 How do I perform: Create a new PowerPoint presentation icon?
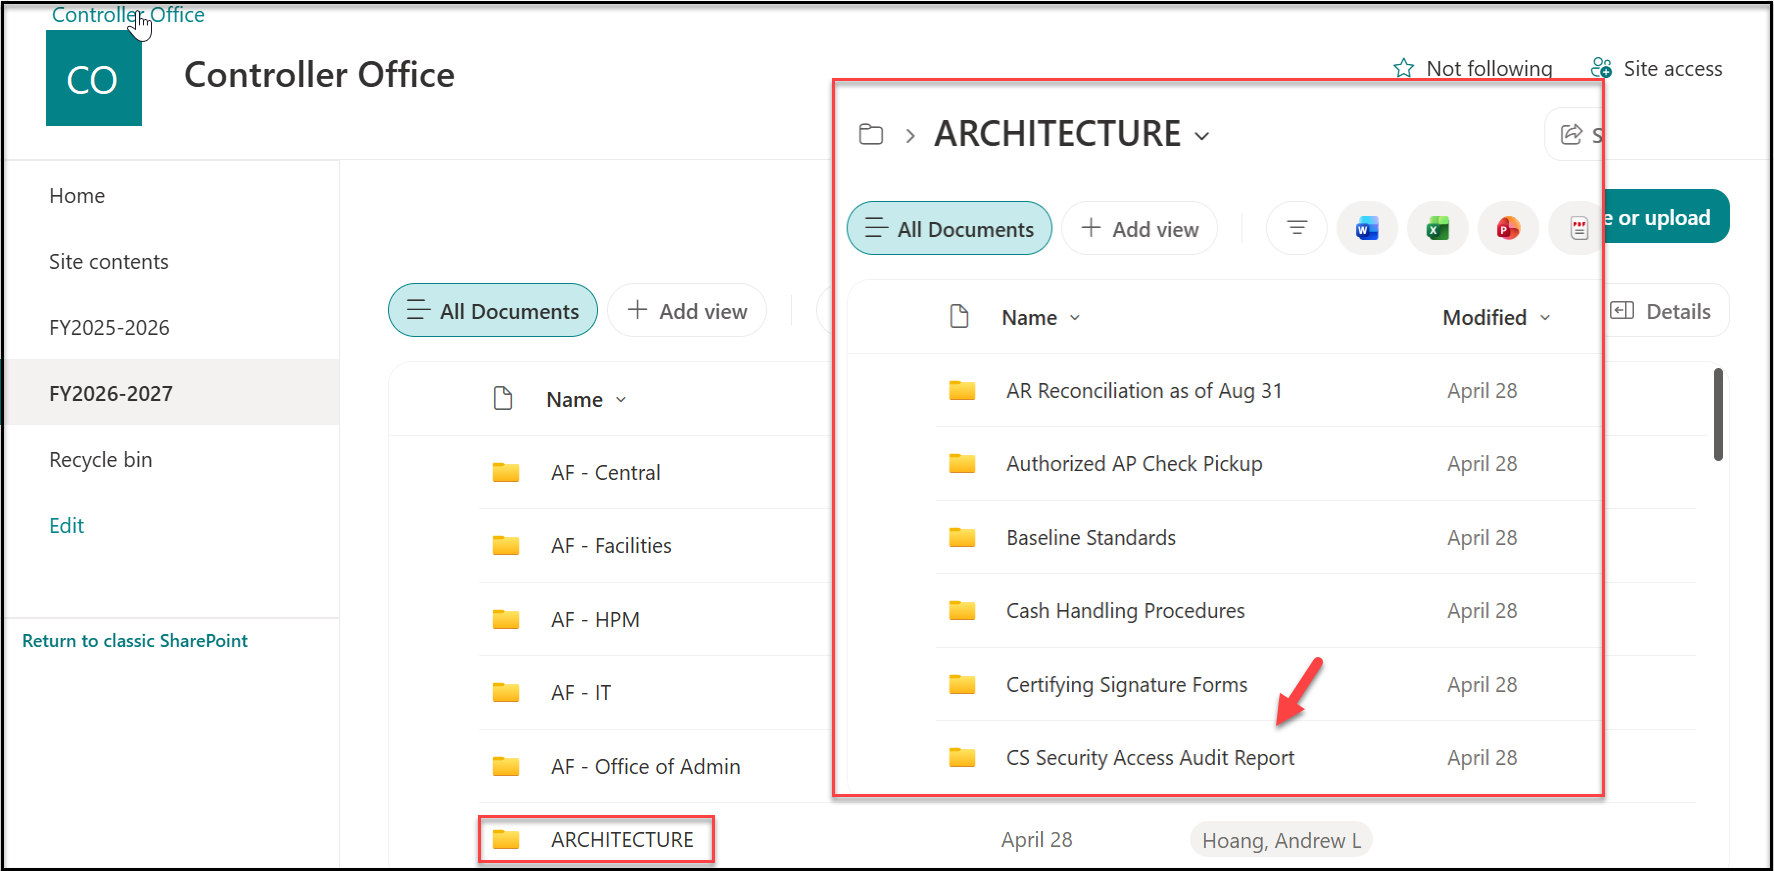pyautogui.click(x=1508, y=228)
